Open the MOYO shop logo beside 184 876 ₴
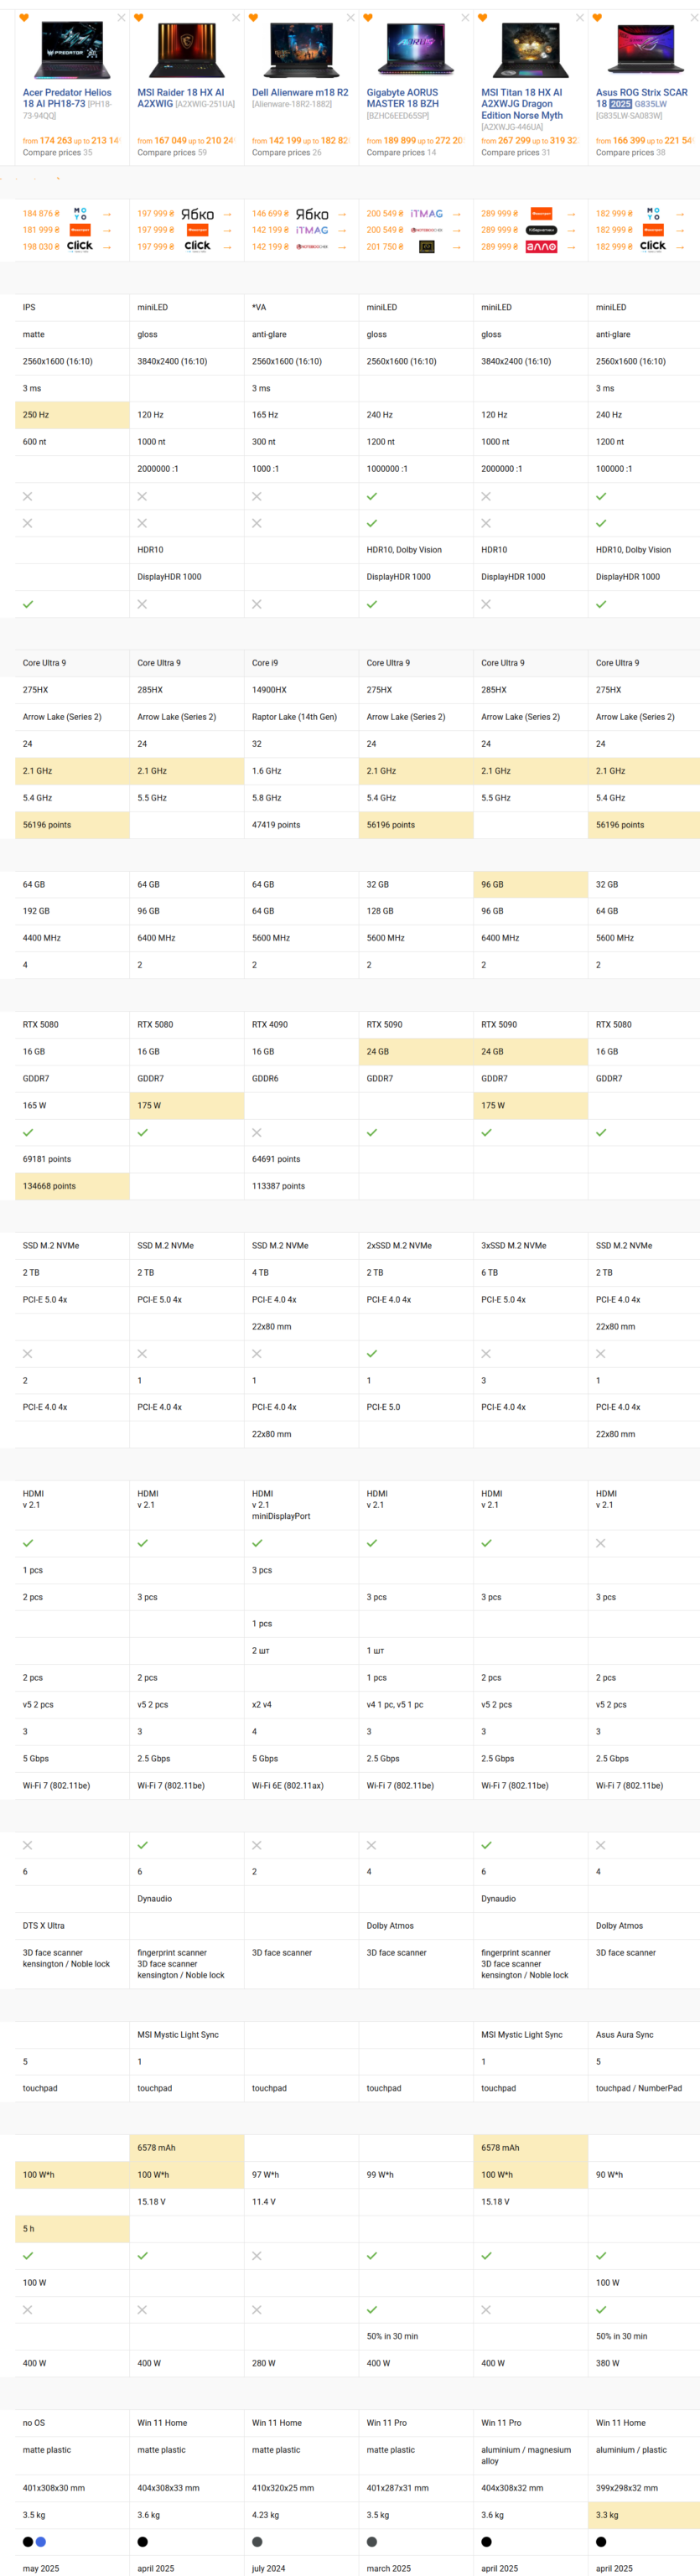This screenshot has width=700, height=2576. [80, 214]
